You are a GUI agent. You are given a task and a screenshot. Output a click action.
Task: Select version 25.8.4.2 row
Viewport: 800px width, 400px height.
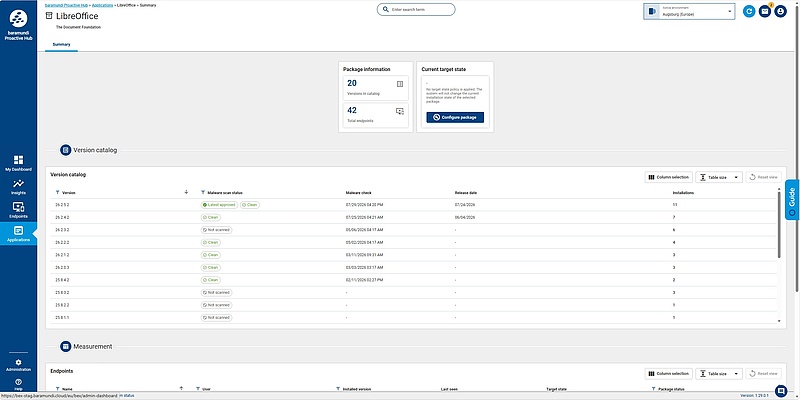pyautogui.click(x=413, y=280)
